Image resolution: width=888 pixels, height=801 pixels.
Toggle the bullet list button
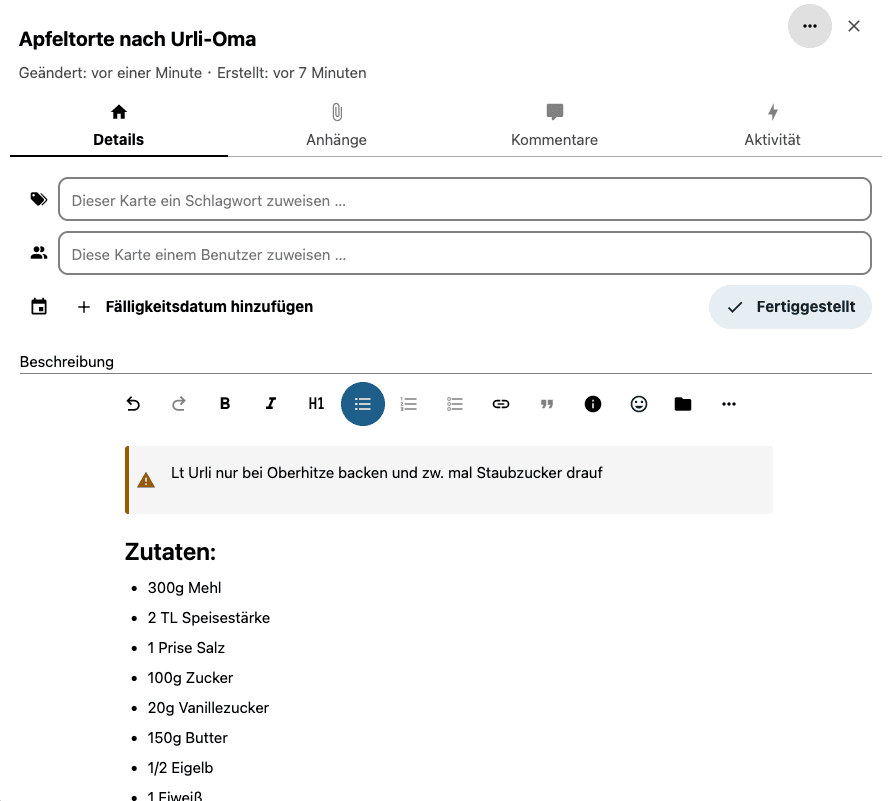[x=363, y=404]
